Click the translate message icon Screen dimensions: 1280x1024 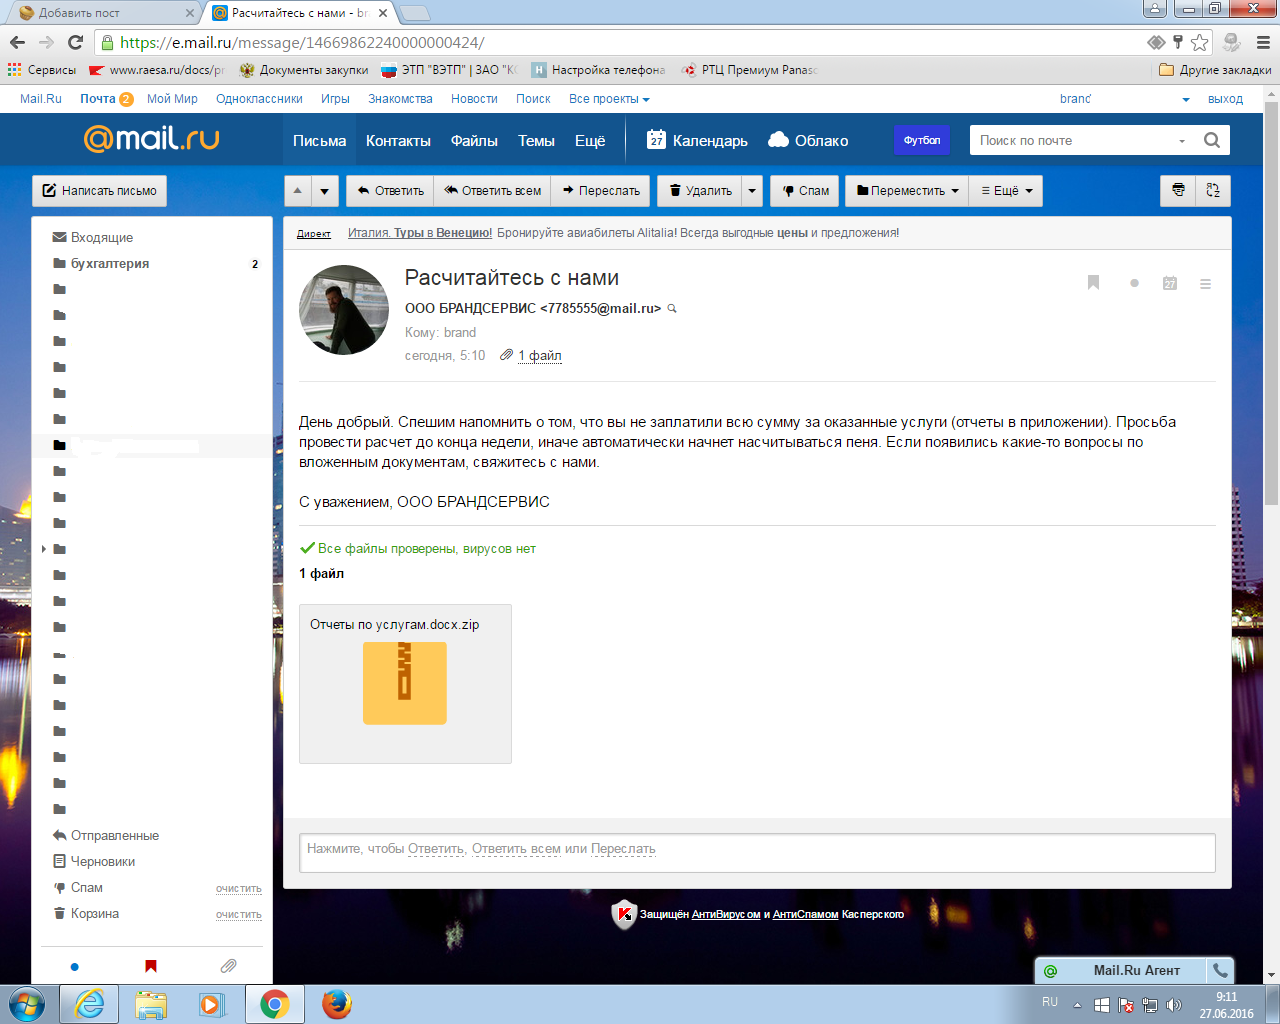point(1213,191)
